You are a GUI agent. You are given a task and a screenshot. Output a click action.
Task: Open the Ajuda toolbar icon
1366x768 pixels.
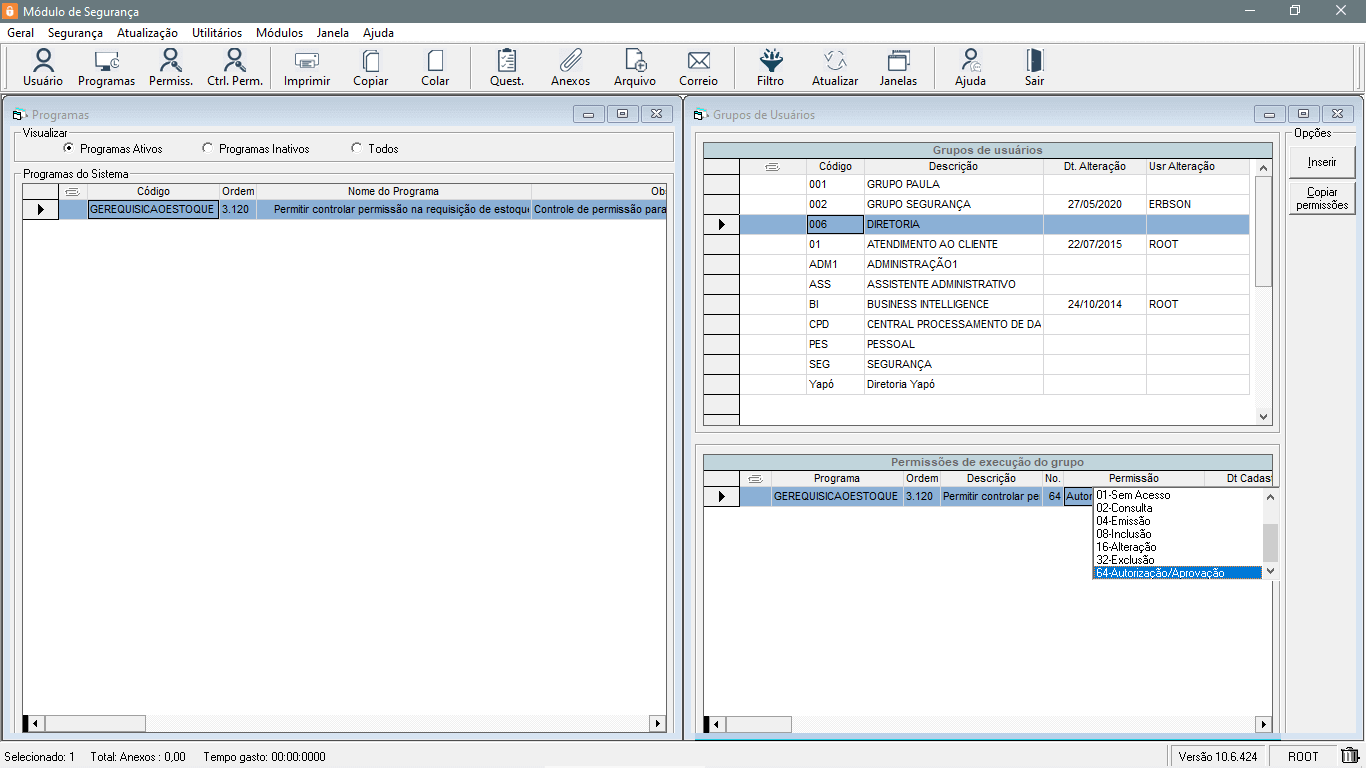(971, 68)
